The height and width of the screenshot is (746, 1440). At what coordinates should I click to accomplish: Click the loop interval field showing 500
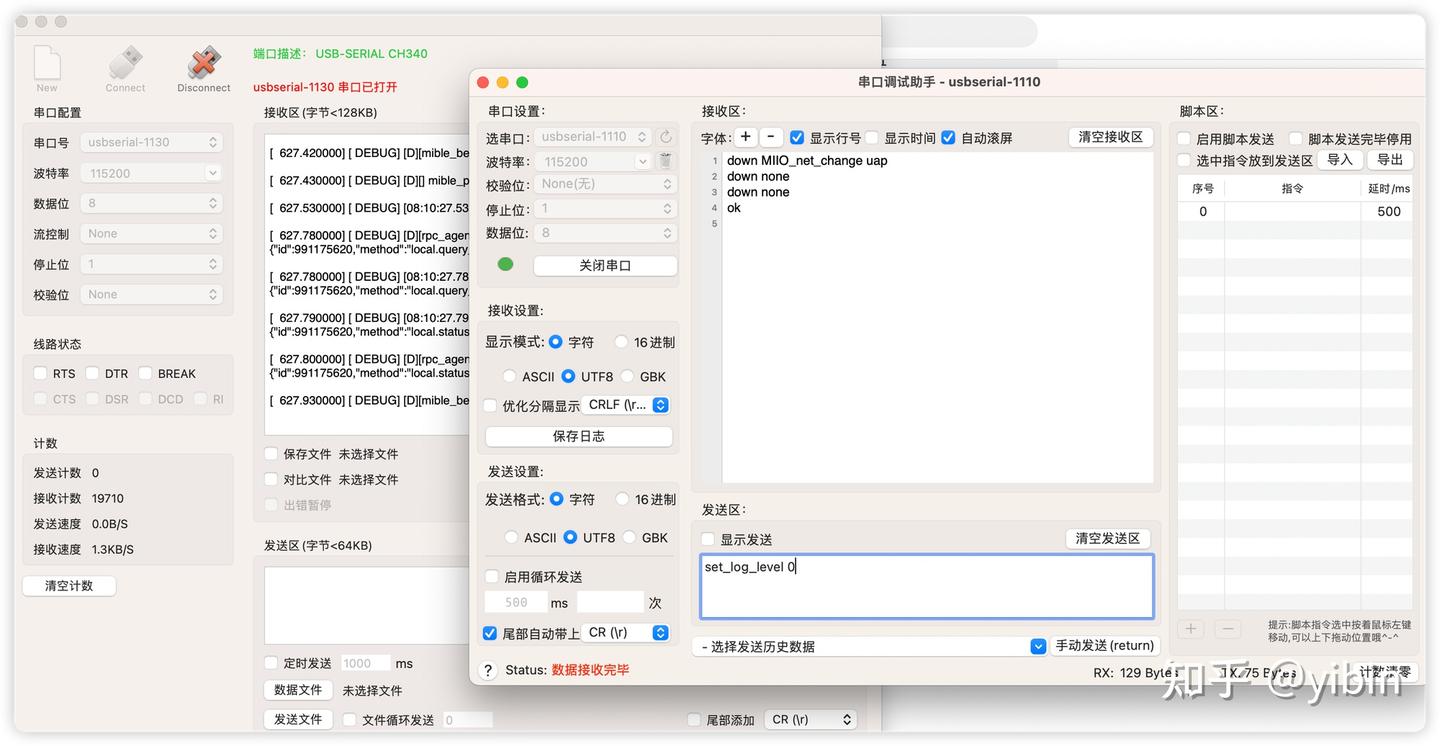coord(516,602)
